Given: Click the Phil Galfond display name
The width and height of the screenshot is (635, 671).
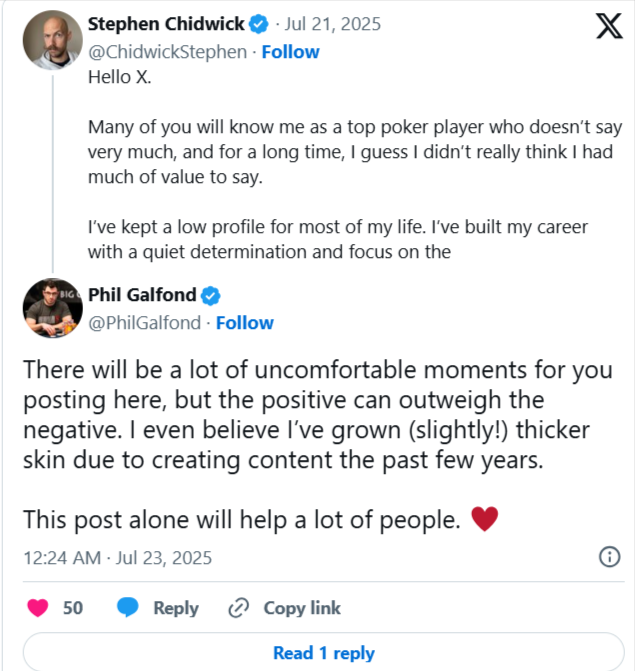Looking at the screenshot, I should [143, 295].
